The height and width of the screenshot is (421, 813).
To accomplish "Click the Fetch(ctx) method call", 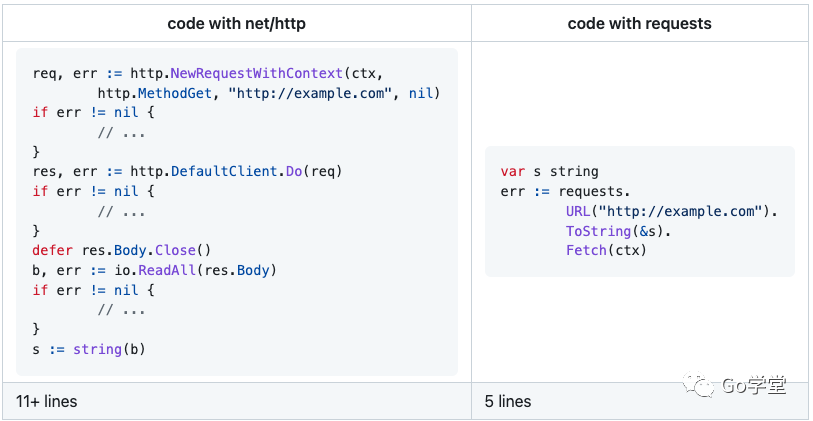I will click(606, 250).
